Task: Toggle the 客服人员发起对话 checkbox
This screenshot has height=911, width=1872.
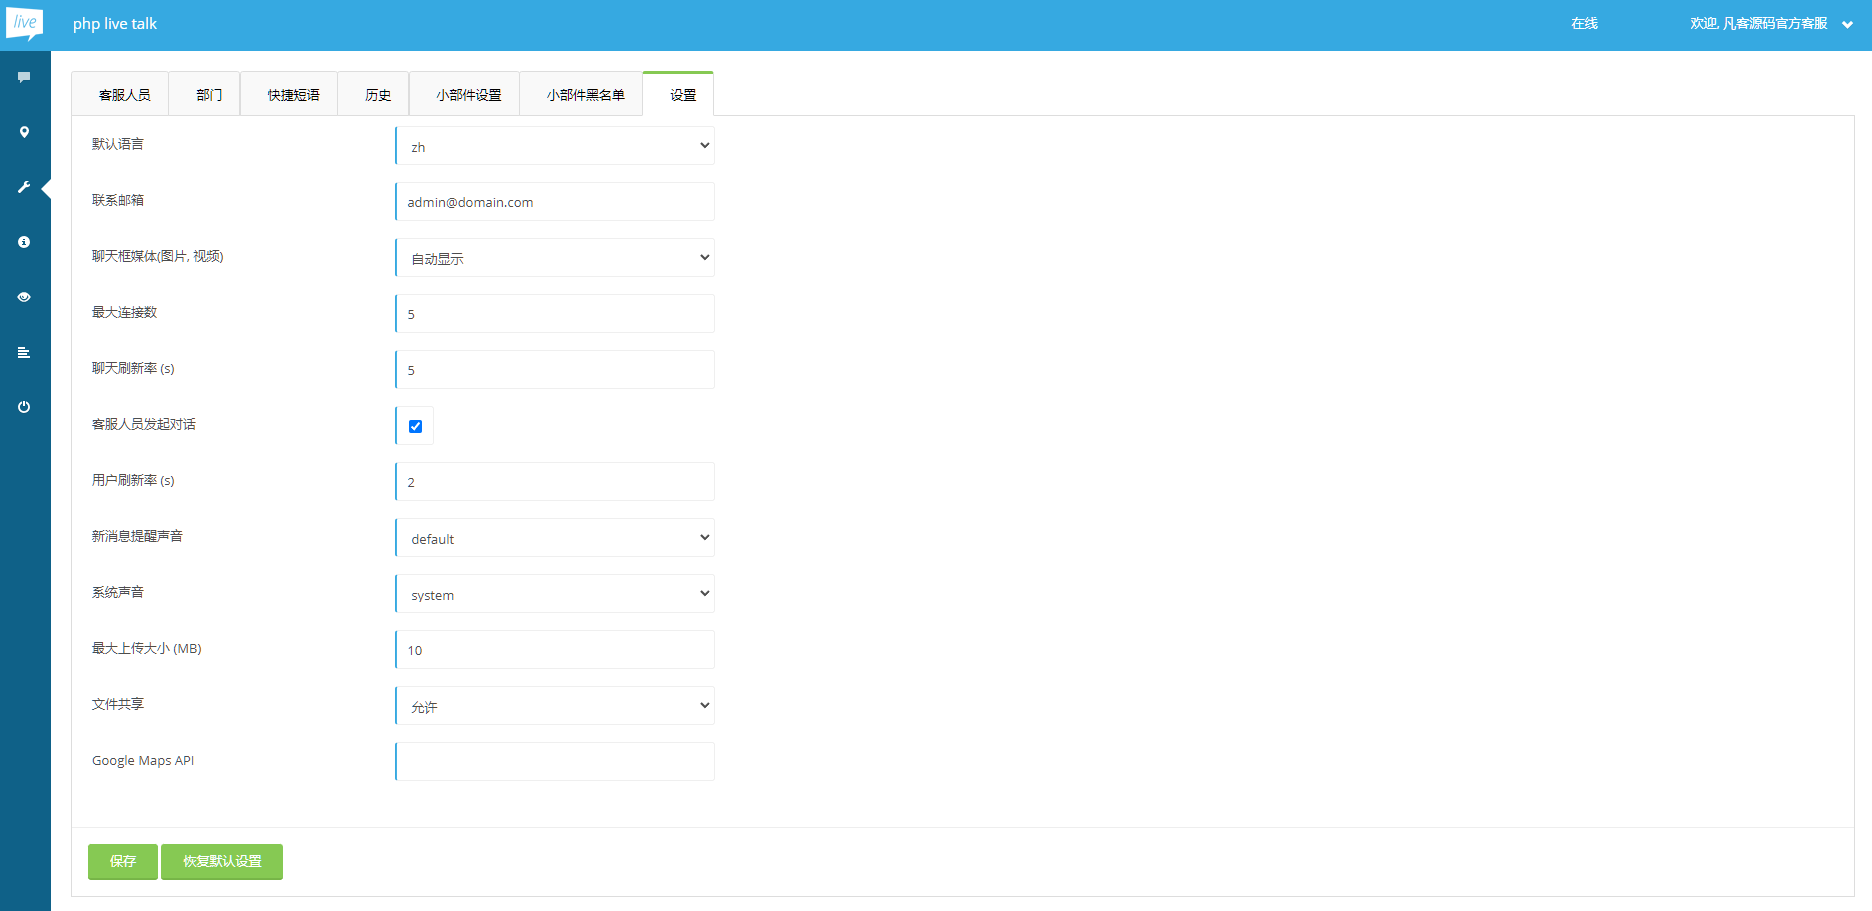Action: (416, 426)
